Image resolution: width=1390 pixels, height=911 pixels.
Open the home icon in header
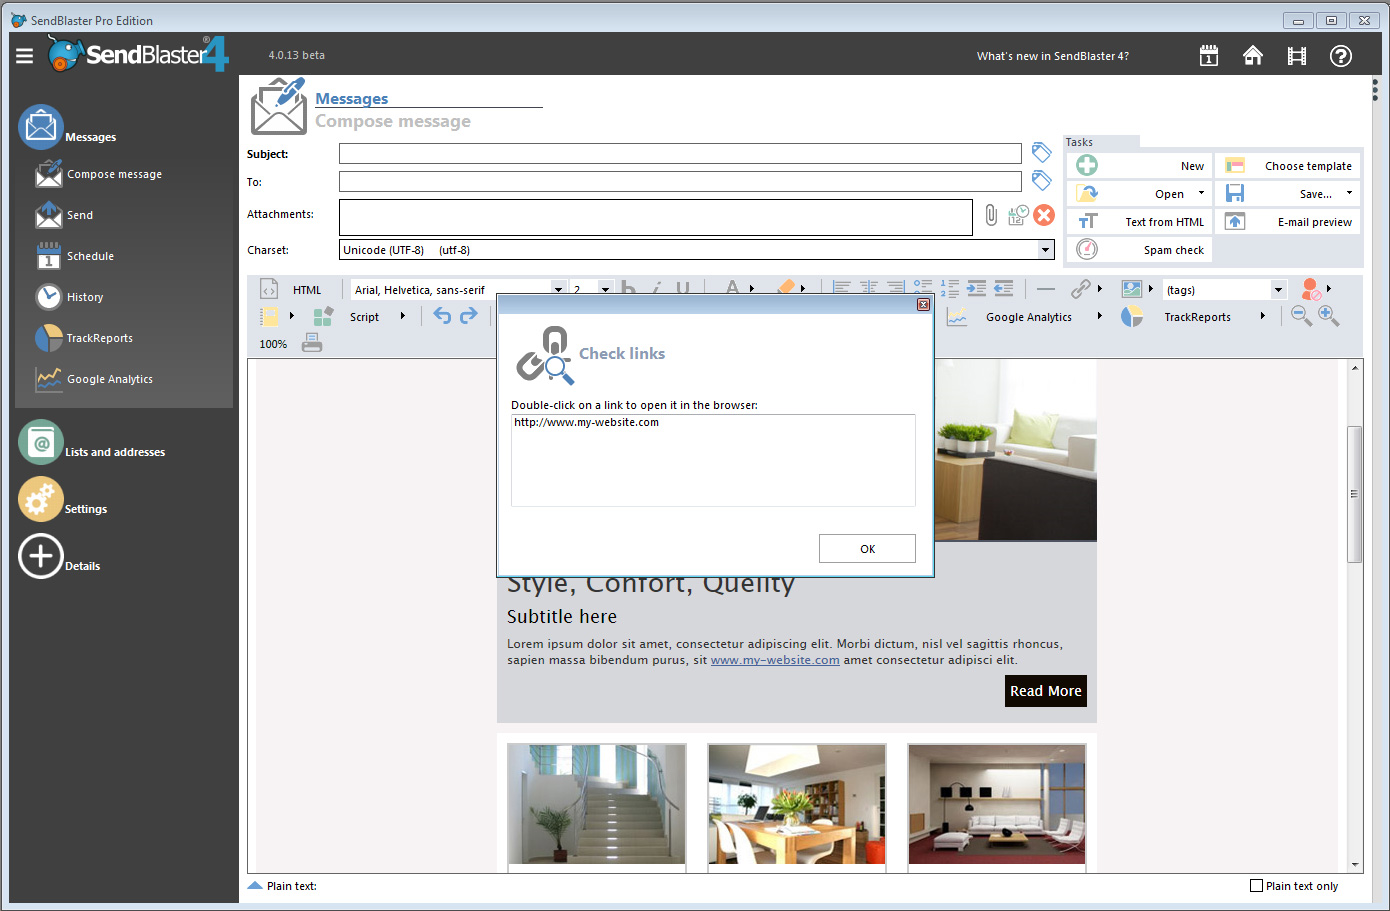[x=1252, y=56]
